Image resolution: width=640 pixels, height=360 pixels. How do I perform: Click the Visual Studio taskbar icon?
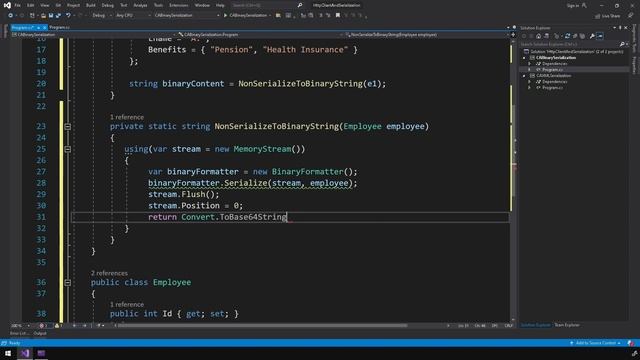click(24, 353)
